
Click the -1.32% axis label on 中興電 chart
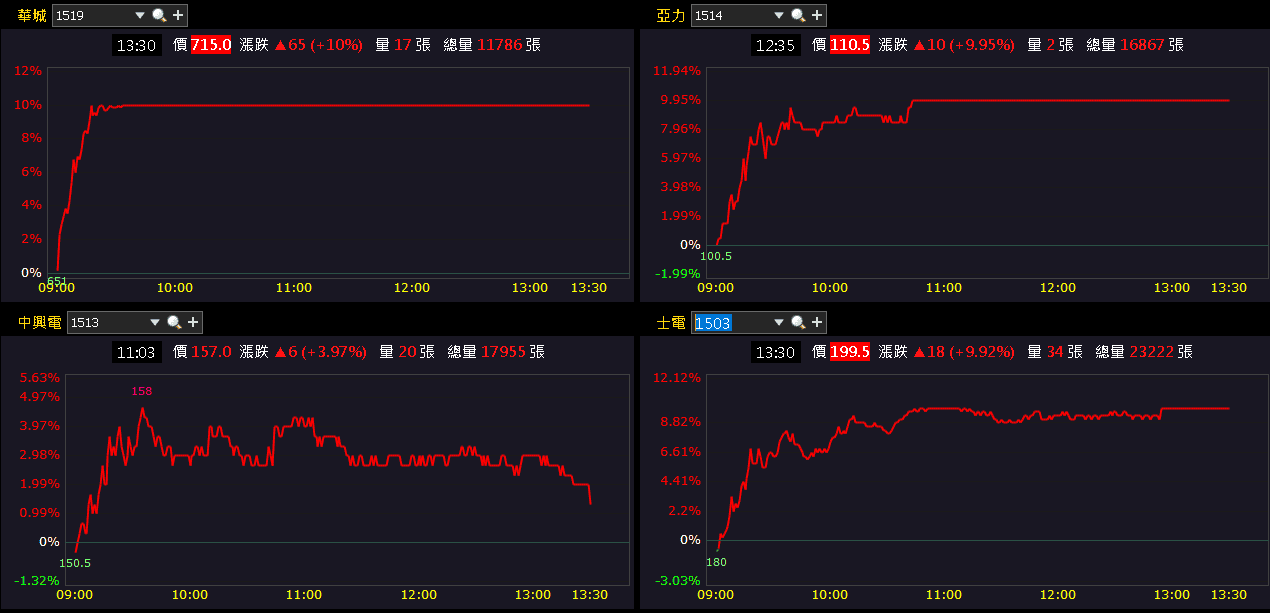(x=38, y=580)
